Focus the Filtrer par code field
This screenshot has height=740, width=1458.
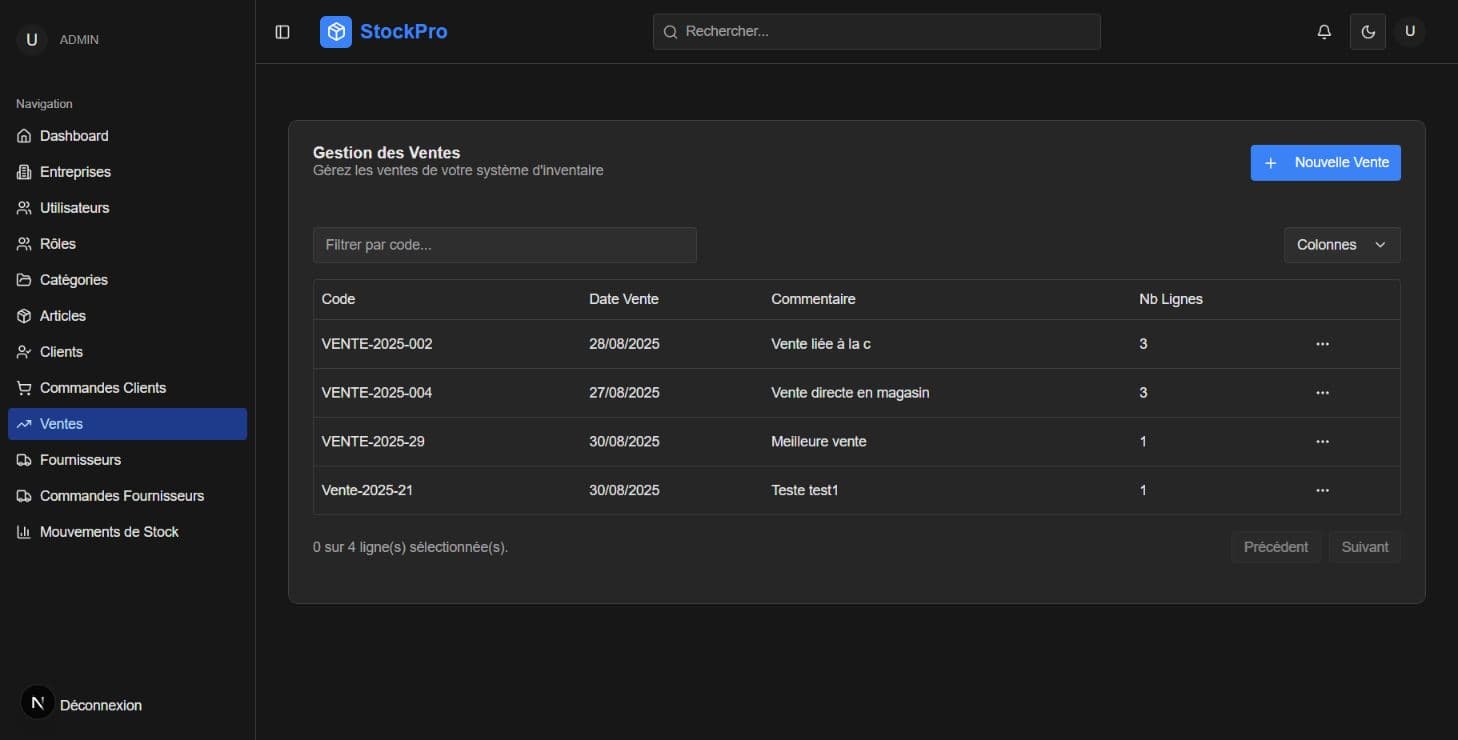click(x=505, y=245)
